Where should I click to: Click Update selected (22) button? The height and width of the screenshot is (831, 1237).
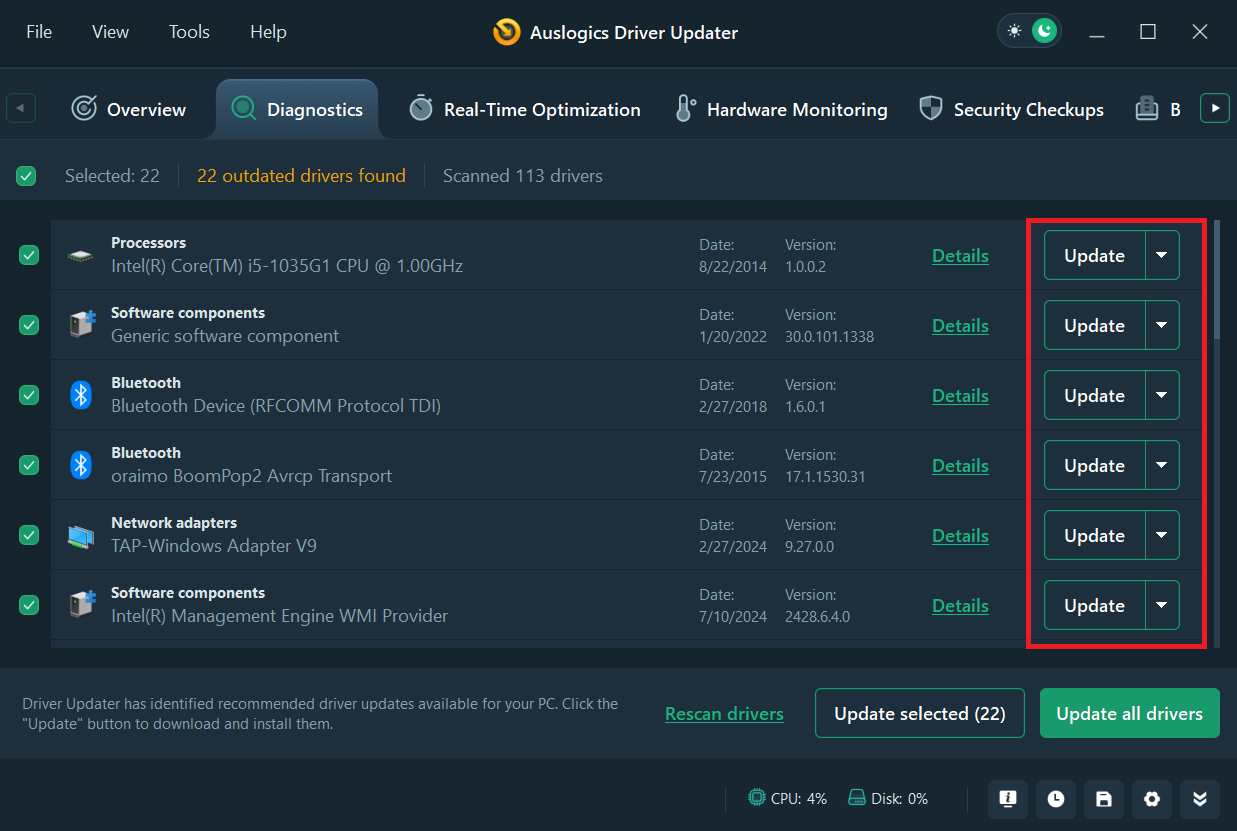(920, 713)
